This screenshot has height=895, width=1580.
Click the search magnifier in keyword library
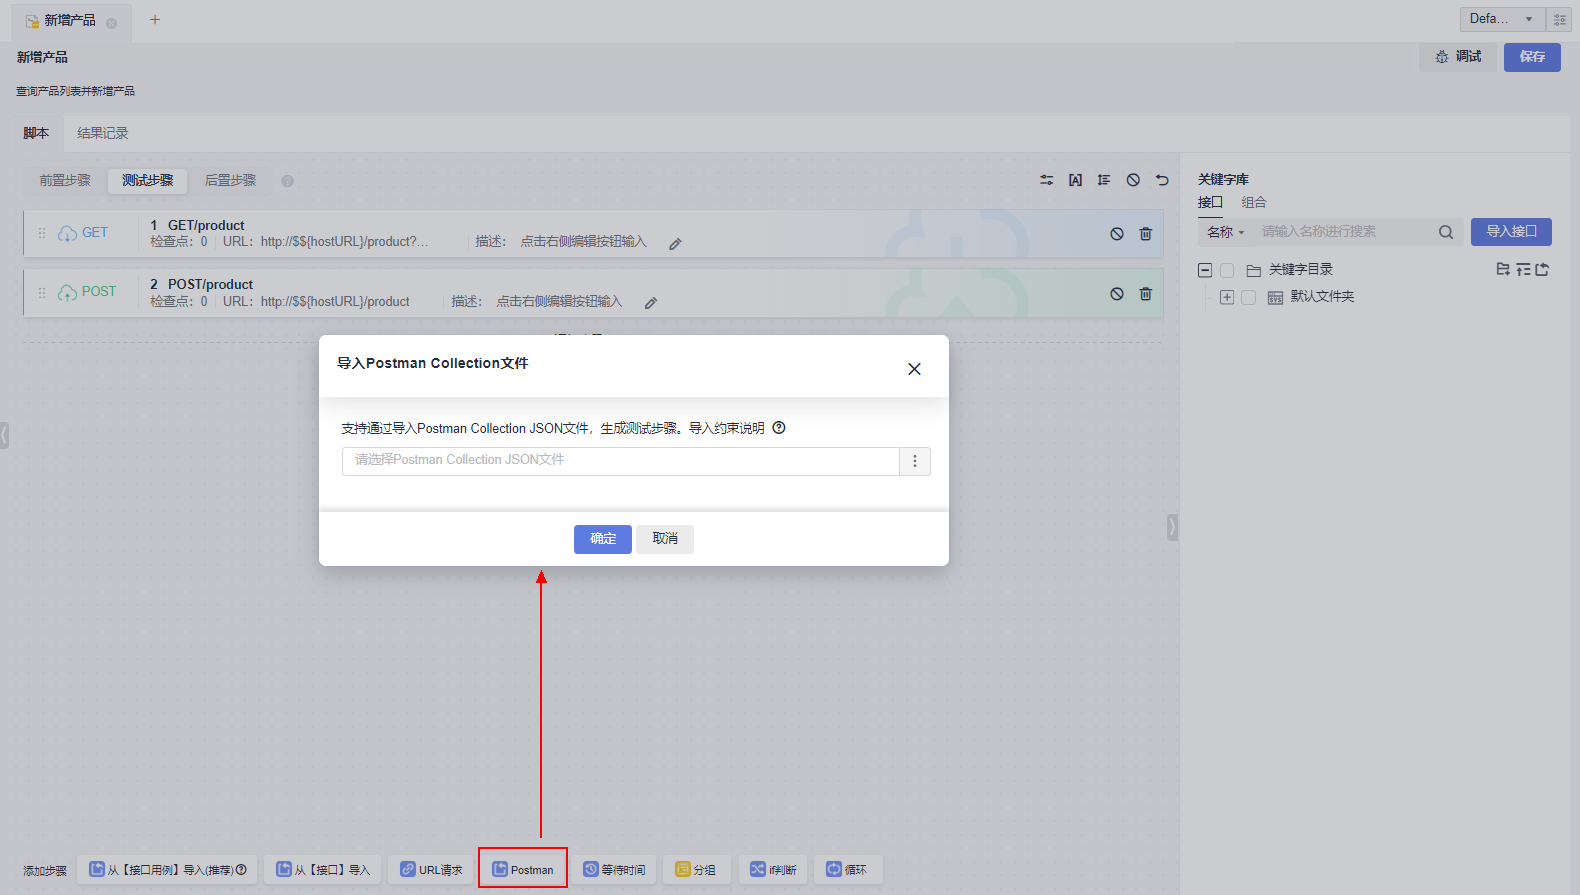pos(1445,232)
